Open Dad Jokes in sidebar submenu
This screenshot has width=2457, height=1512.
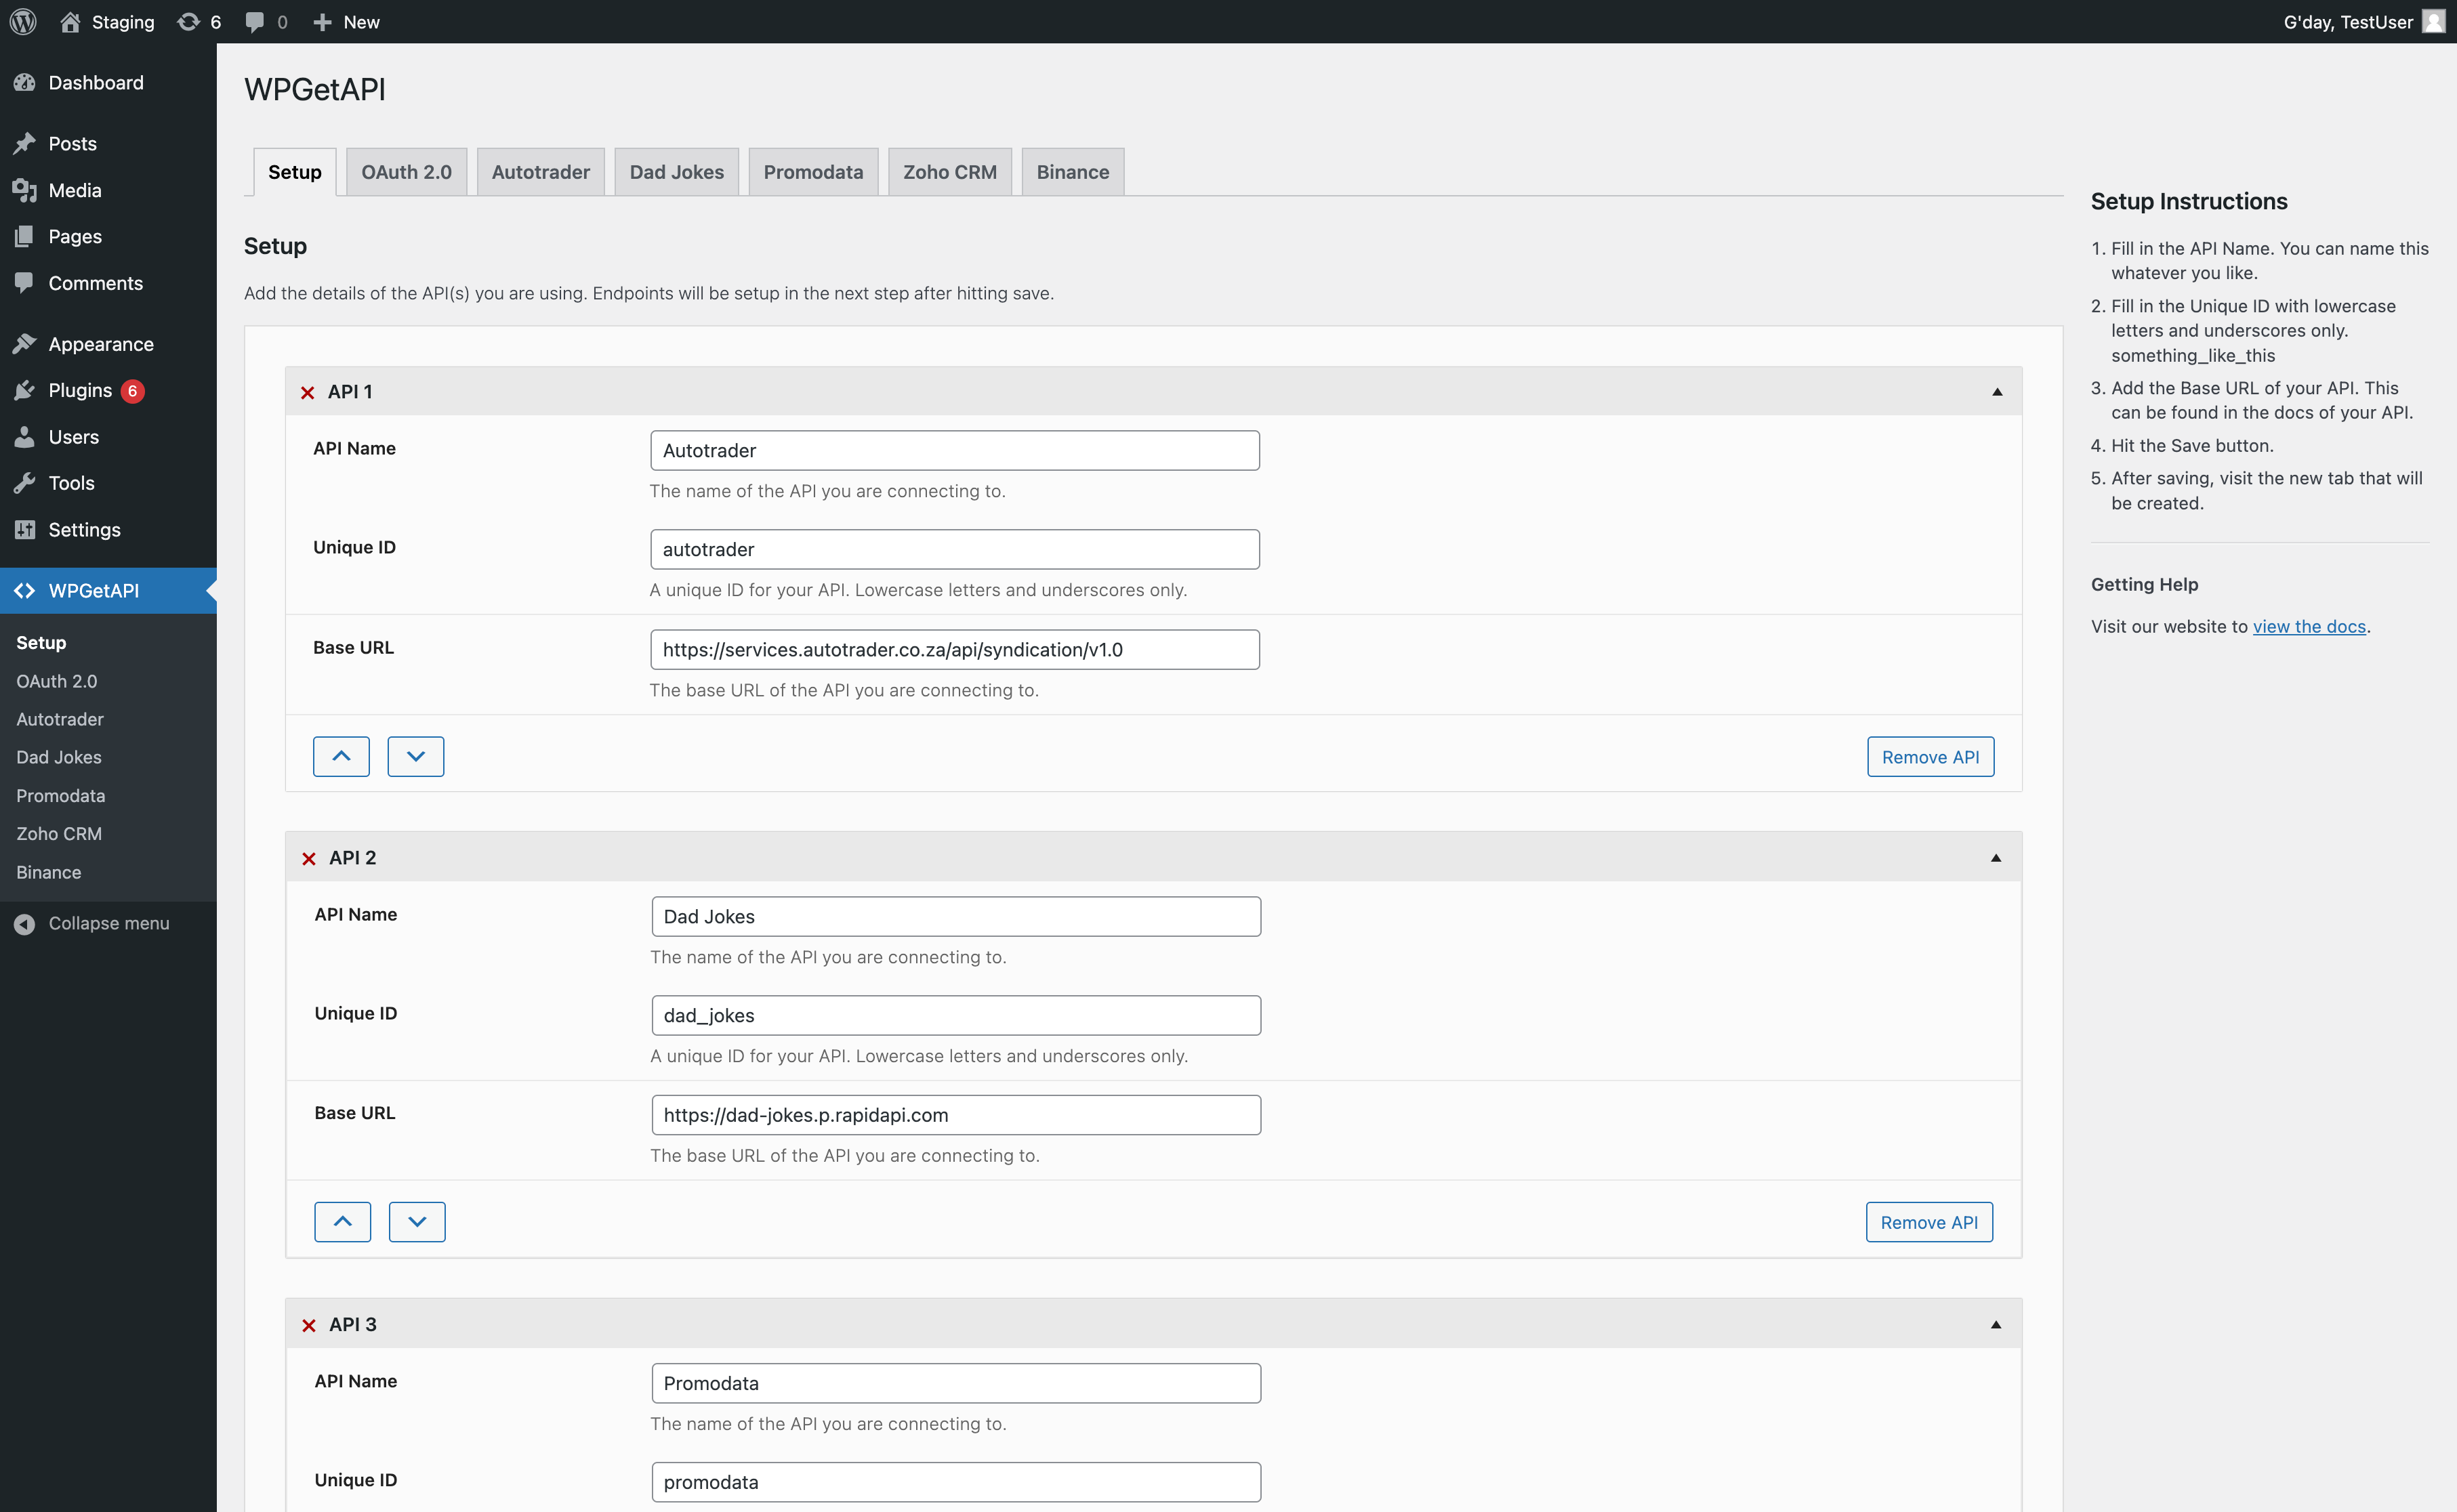click(x=59, y=757)
